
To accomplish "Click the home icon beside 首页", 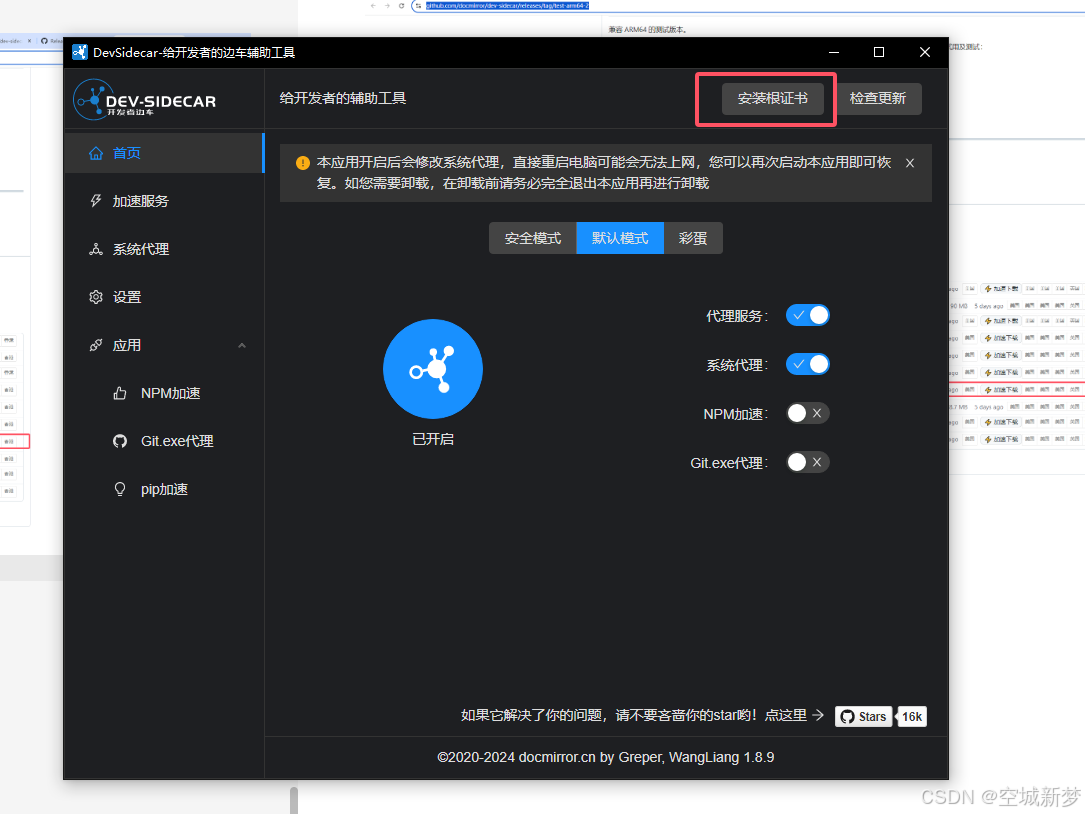I will [96, 153].
